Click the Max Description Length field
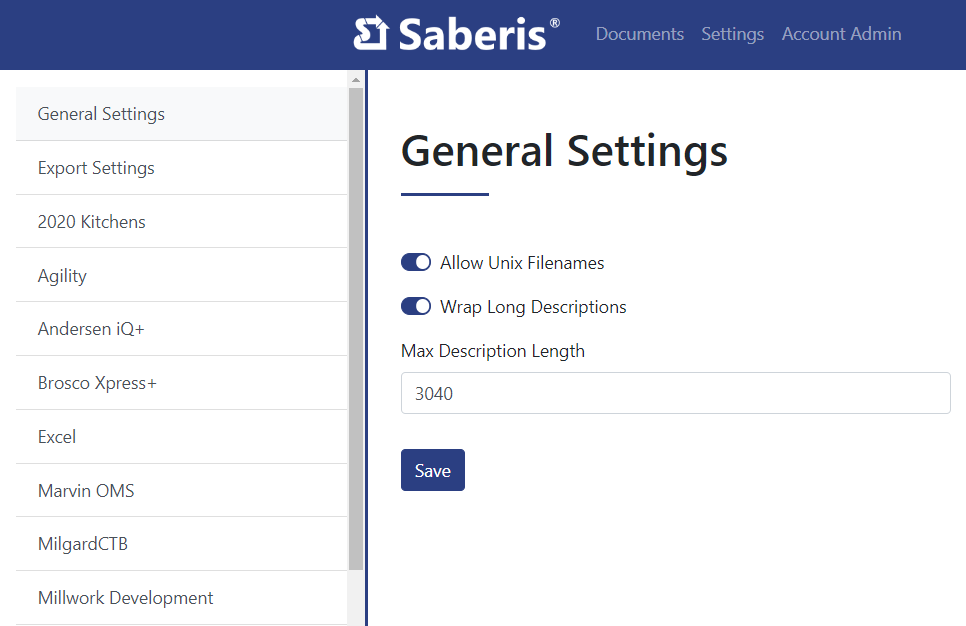Image resolution: width=966 pixels, height=626 pixels. coord(675,393)
